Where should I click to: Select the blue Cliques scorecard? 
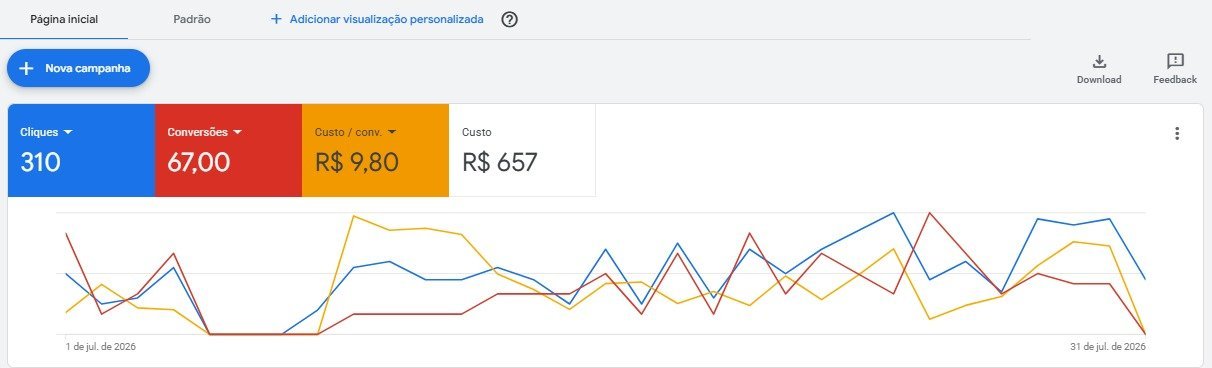pos(81,150)
